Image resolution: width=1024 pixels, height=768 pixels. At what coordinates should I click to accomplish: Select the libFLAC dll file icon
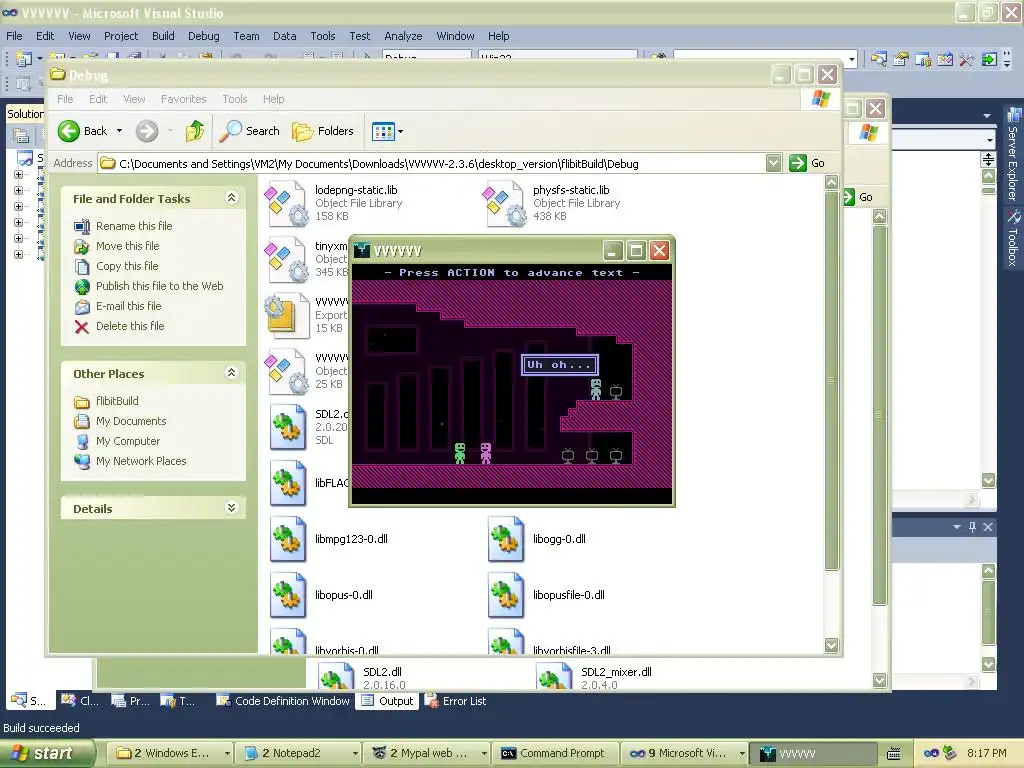288,483
